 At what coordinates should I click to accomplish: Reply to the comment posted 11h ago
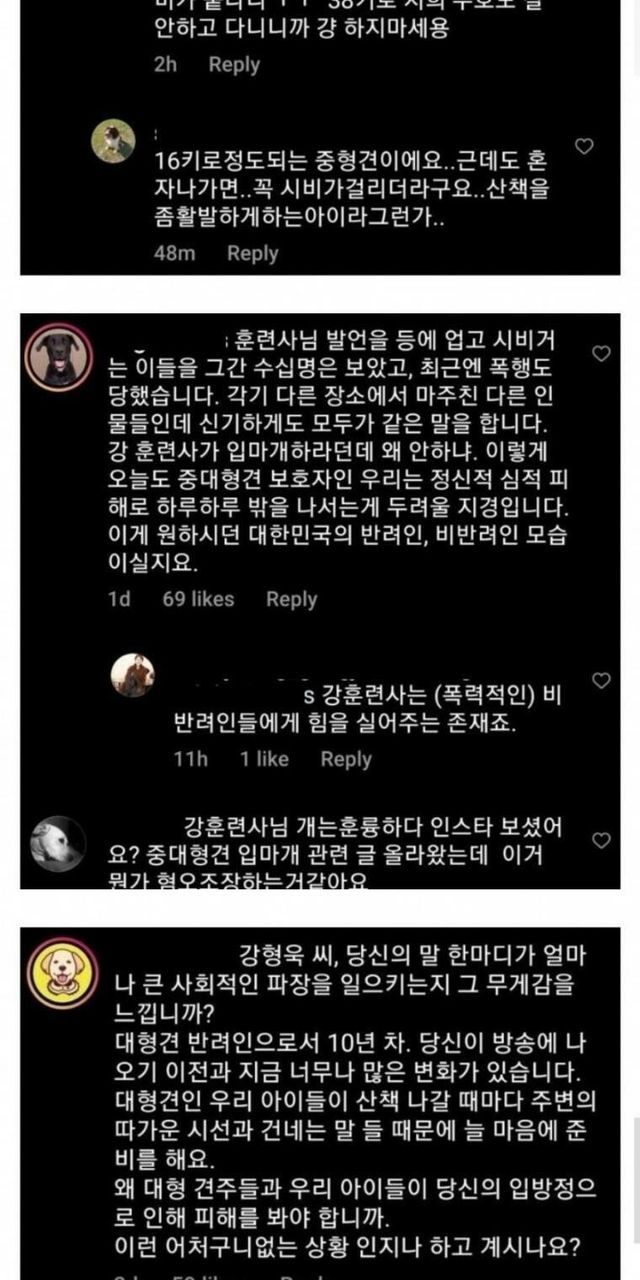tap(346, 759)
